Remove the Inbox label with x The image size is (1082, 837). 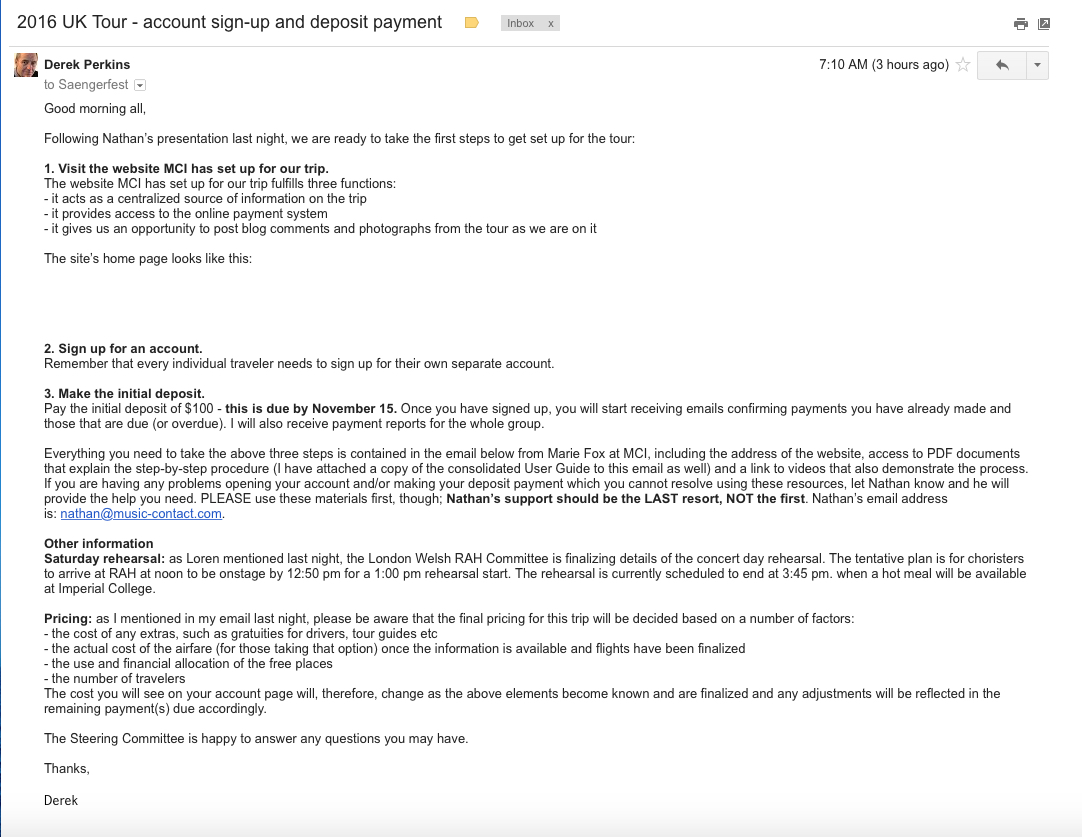point(550,23)
